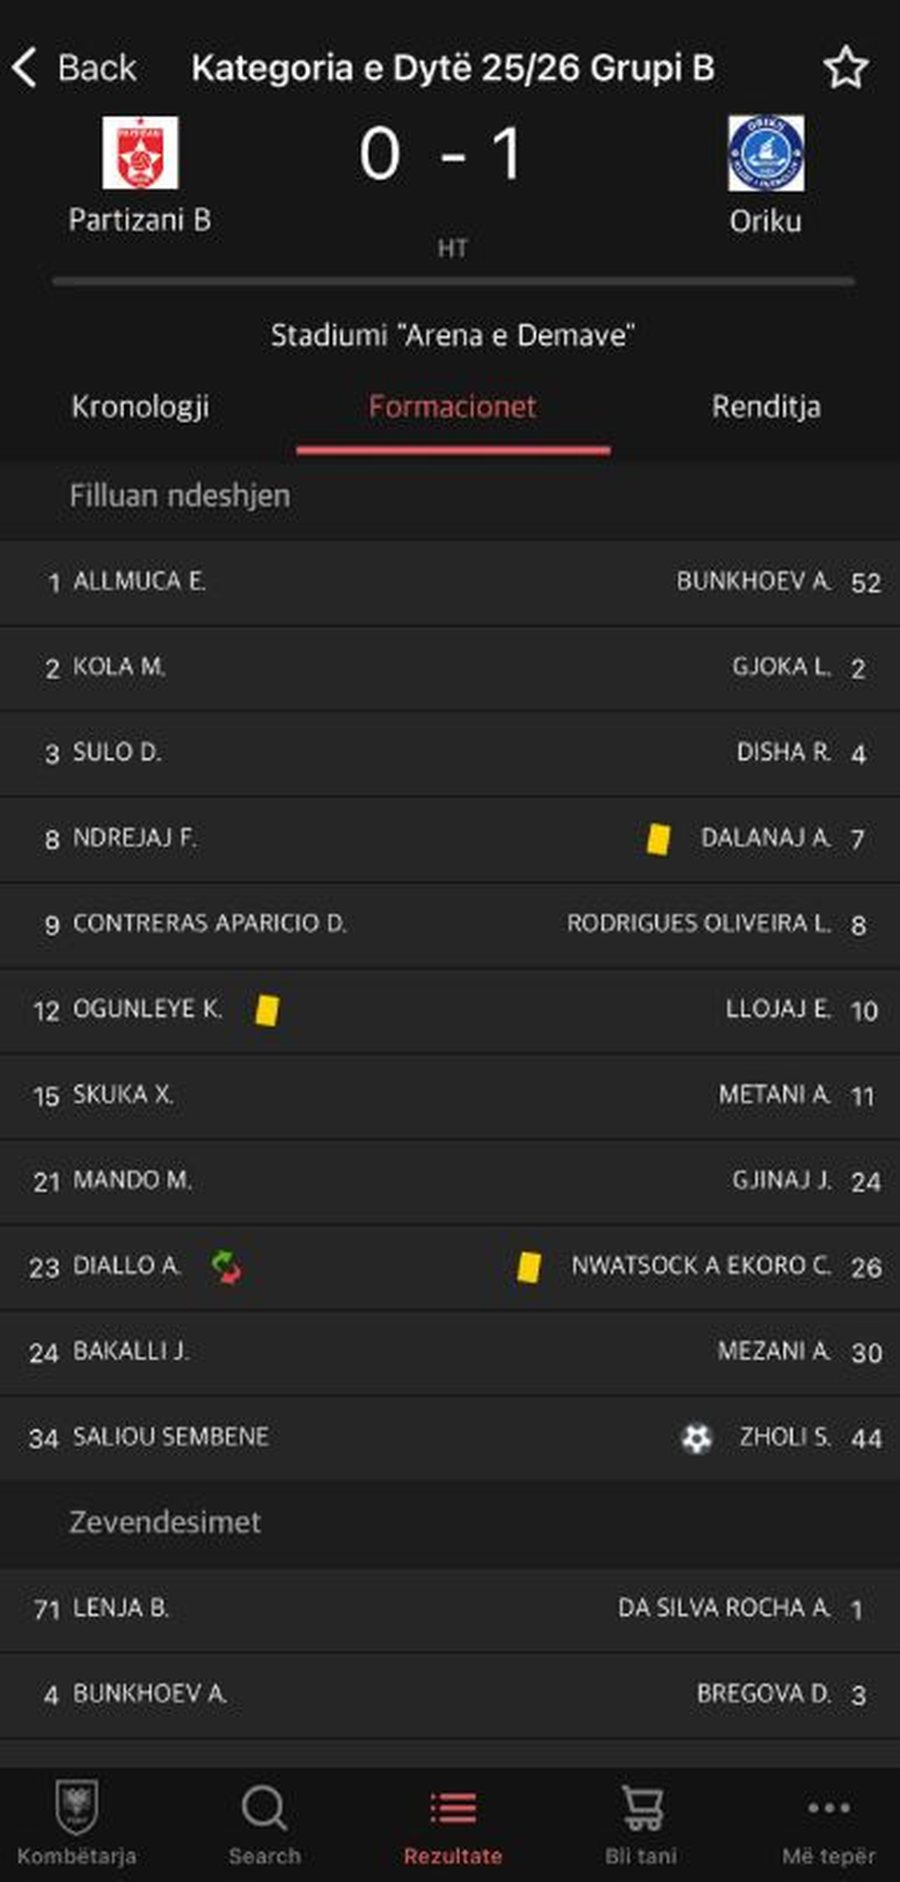Image resolution: width=900 pixels, height=1882 pixels.
Task: Tap Dalanaj A. yellow card icon
Action: pos(657,839)
